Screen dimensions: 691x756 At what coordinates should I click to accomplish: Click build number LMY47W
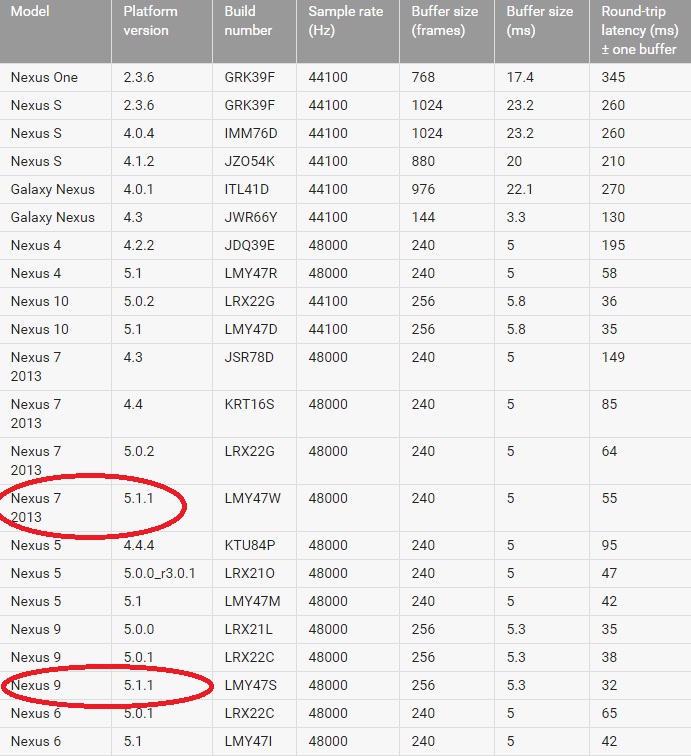253,498
